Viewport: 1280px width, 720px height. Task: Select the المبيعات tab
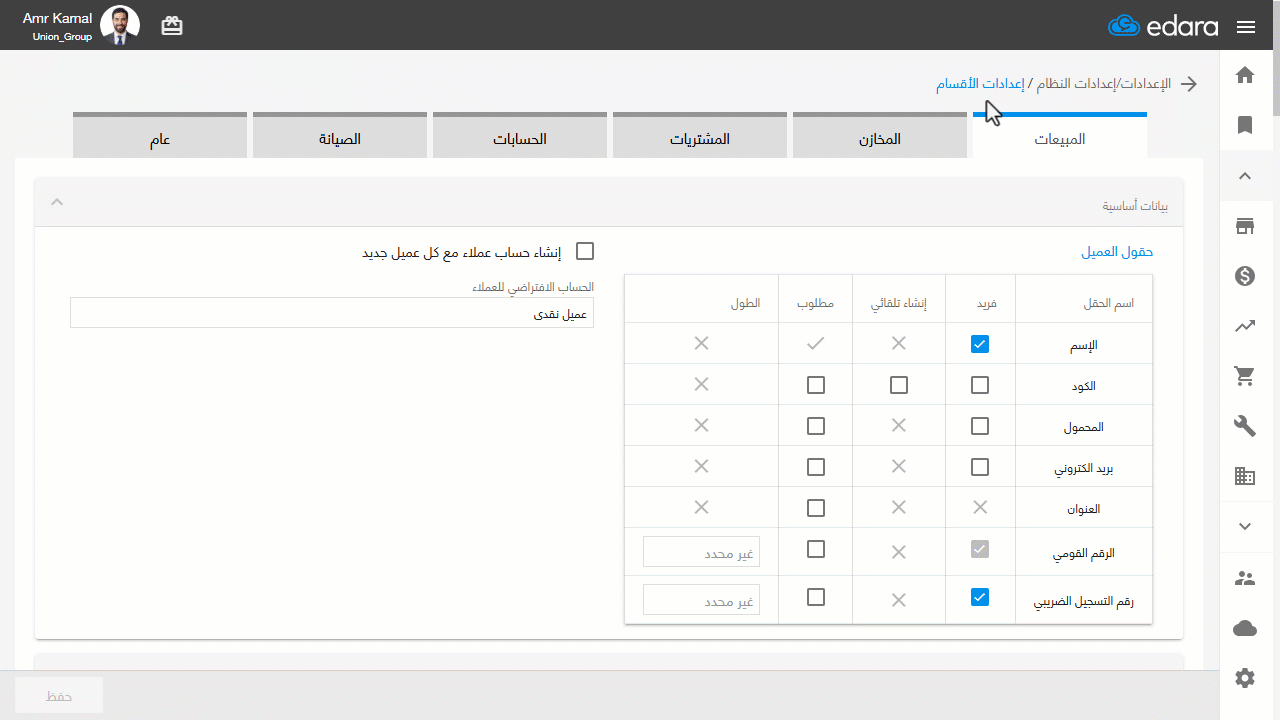click(1060, 136)
